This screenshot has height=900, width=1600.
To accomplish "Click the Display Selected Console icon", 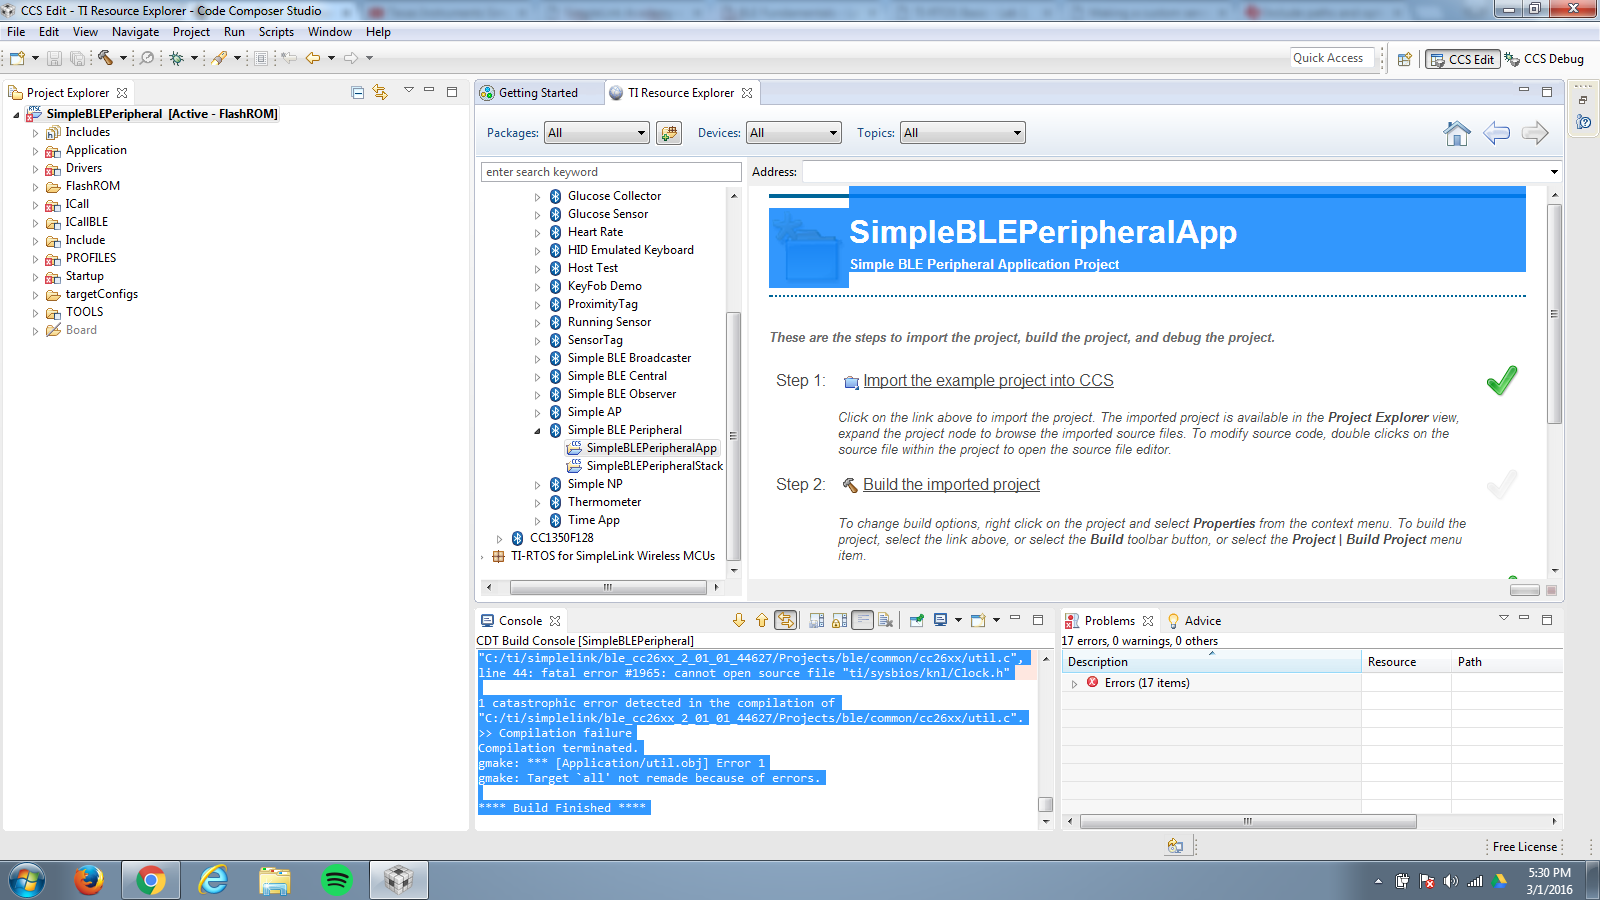I will click(x=940, y=621).
